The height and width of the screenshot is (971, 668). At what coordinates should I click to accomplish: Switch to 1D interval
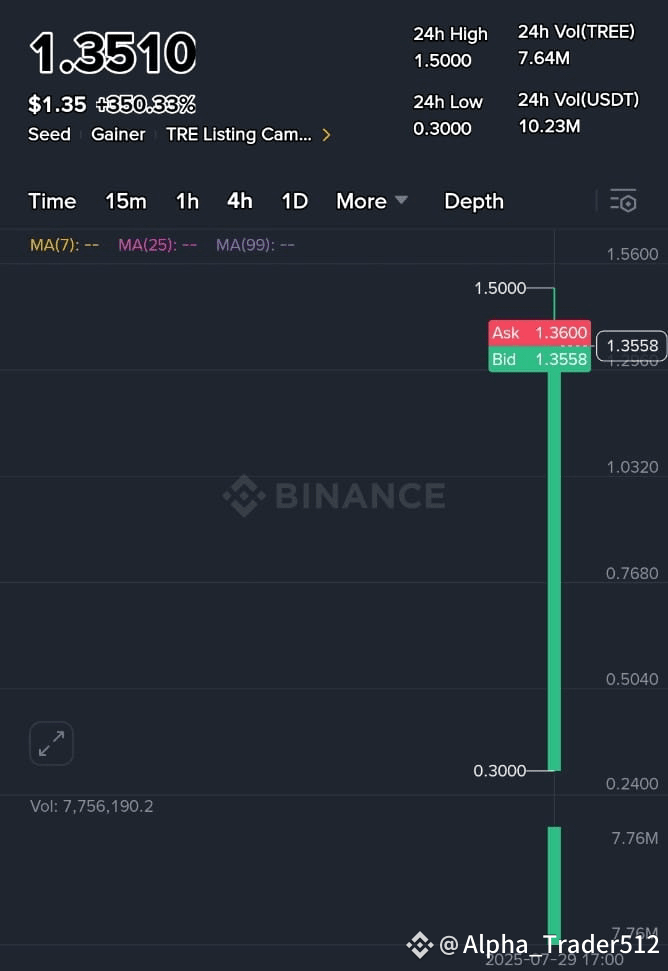click(295, 201)
